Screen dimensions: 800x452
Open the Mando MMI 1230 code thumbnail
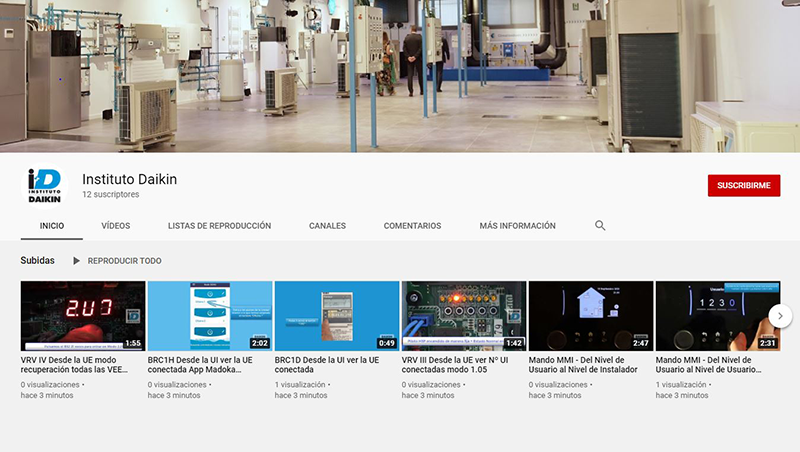tap(718, 316)
